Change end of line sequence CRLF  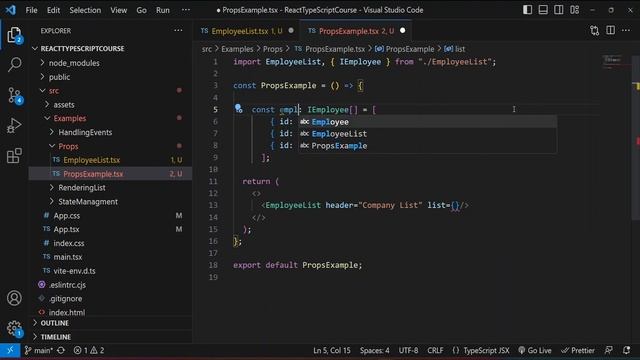[435, 350]
